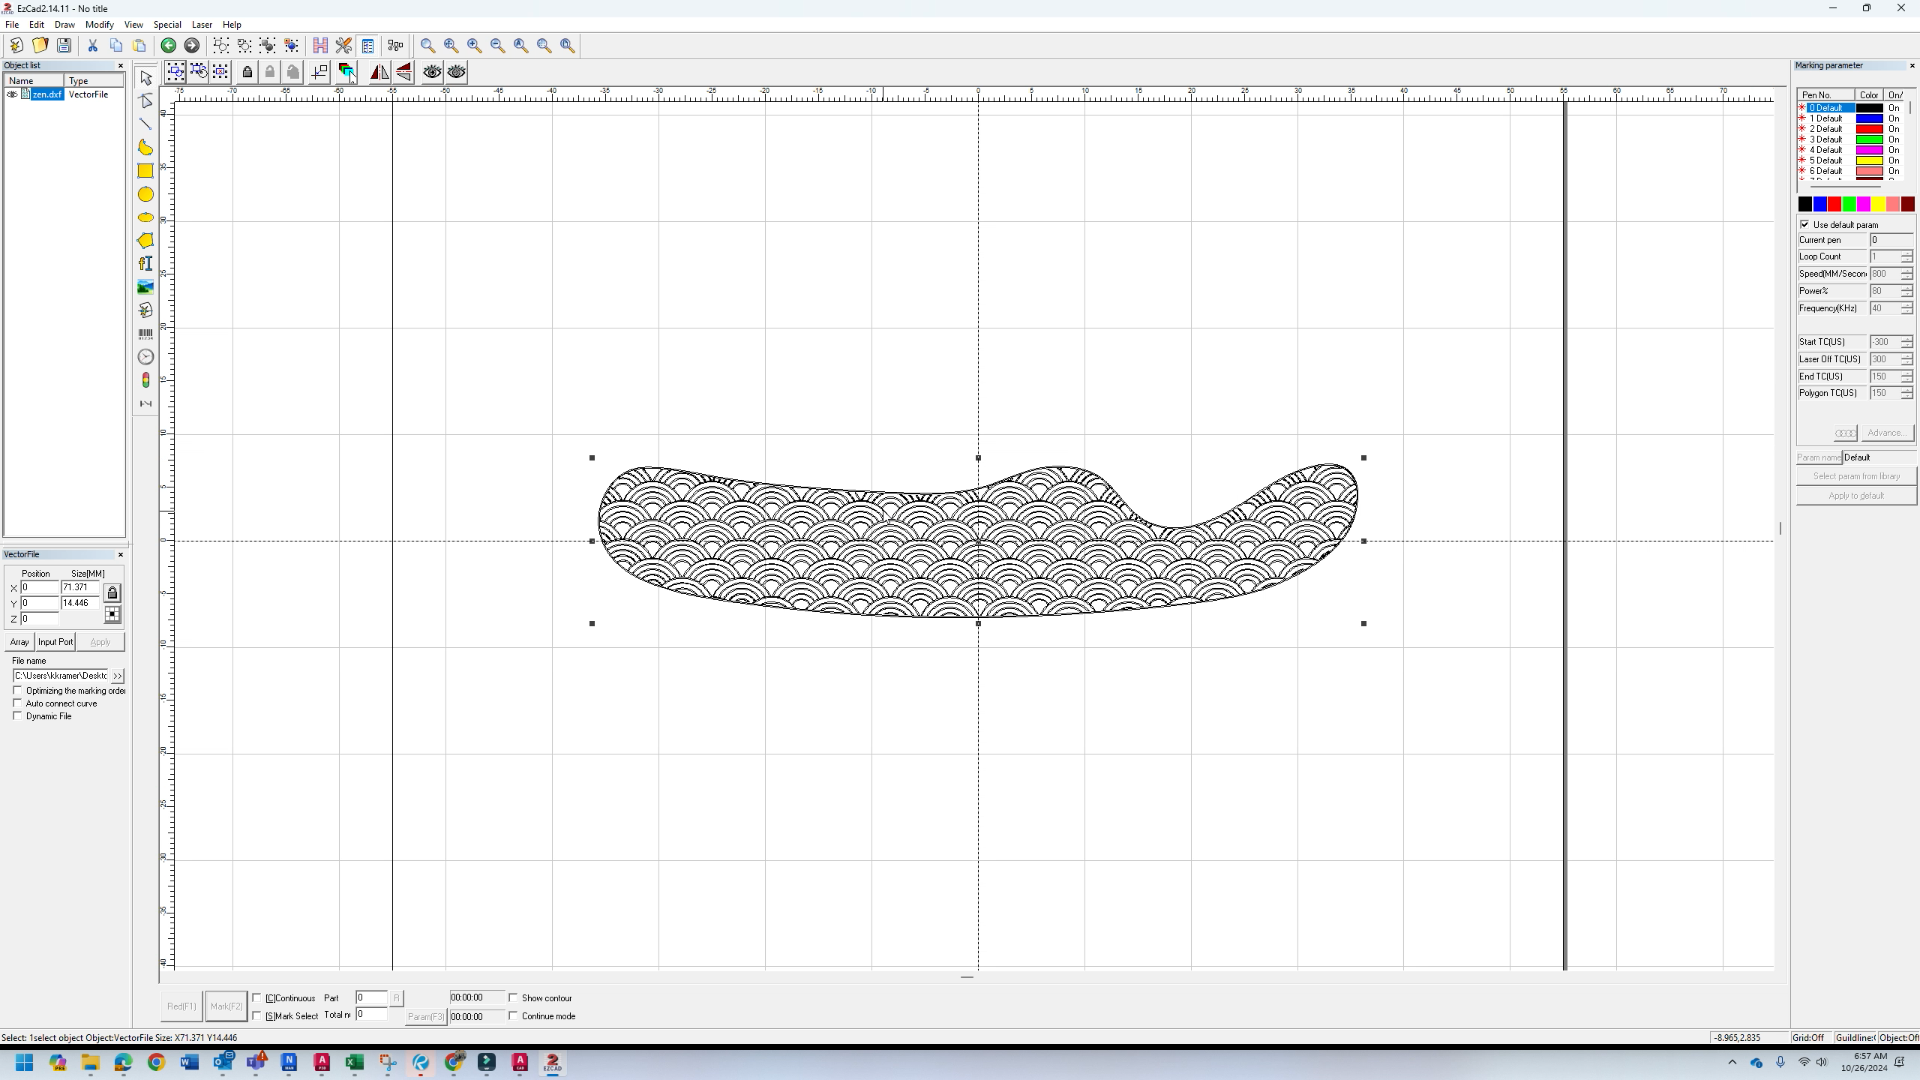Click the zoom magnifier icon
Screen dimensions: 1920x1080
click(428, 45)
